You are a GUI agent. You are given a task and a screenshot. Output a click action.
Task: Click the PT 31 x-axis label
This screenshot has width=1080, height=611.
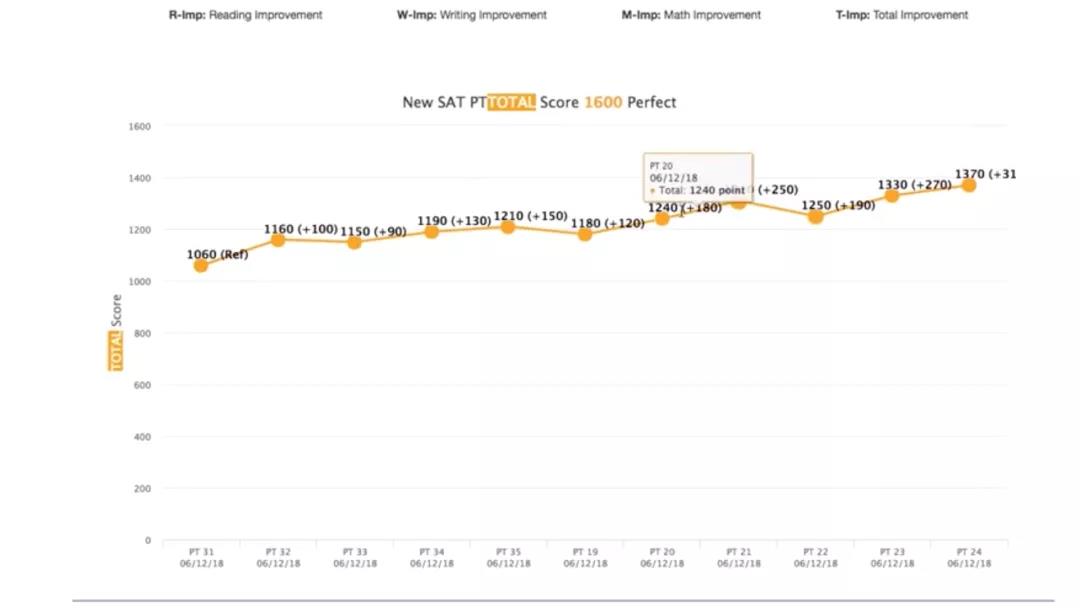tap(201, 557)
